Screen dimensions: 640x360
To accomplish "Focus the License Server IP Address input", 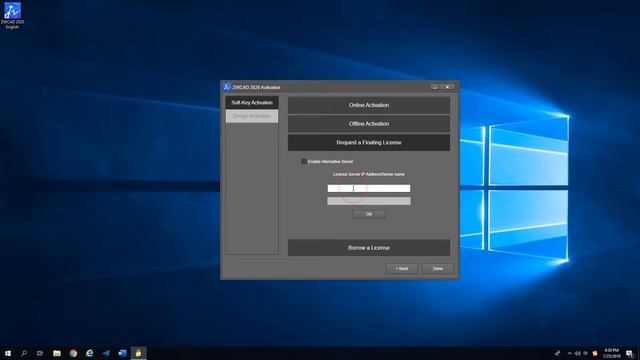I will click(x=369, y=188).
